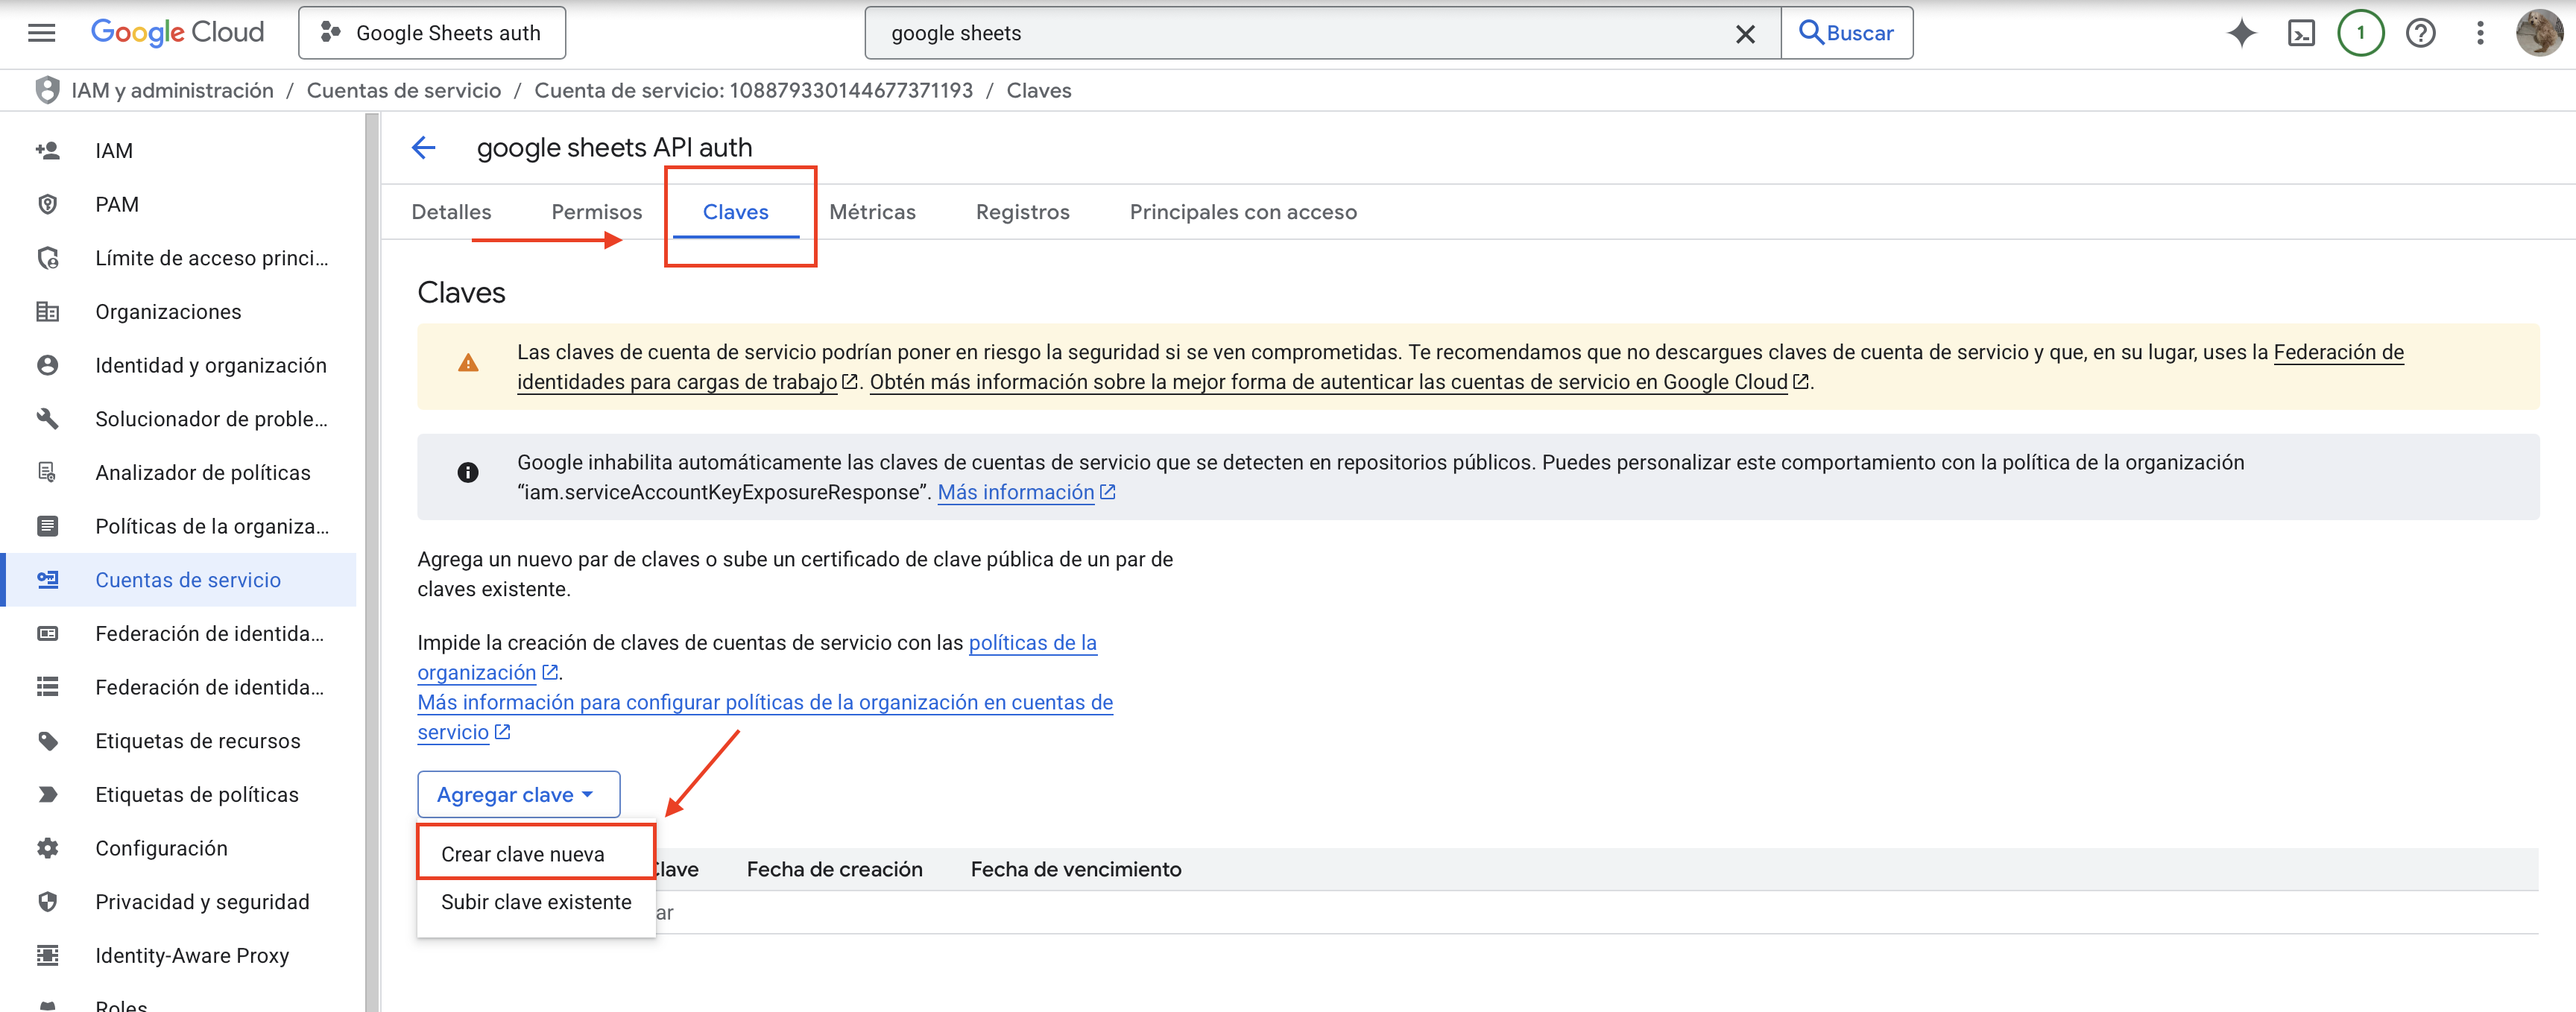Open Privacidad y seguridad sidebar item

point(202,902)
